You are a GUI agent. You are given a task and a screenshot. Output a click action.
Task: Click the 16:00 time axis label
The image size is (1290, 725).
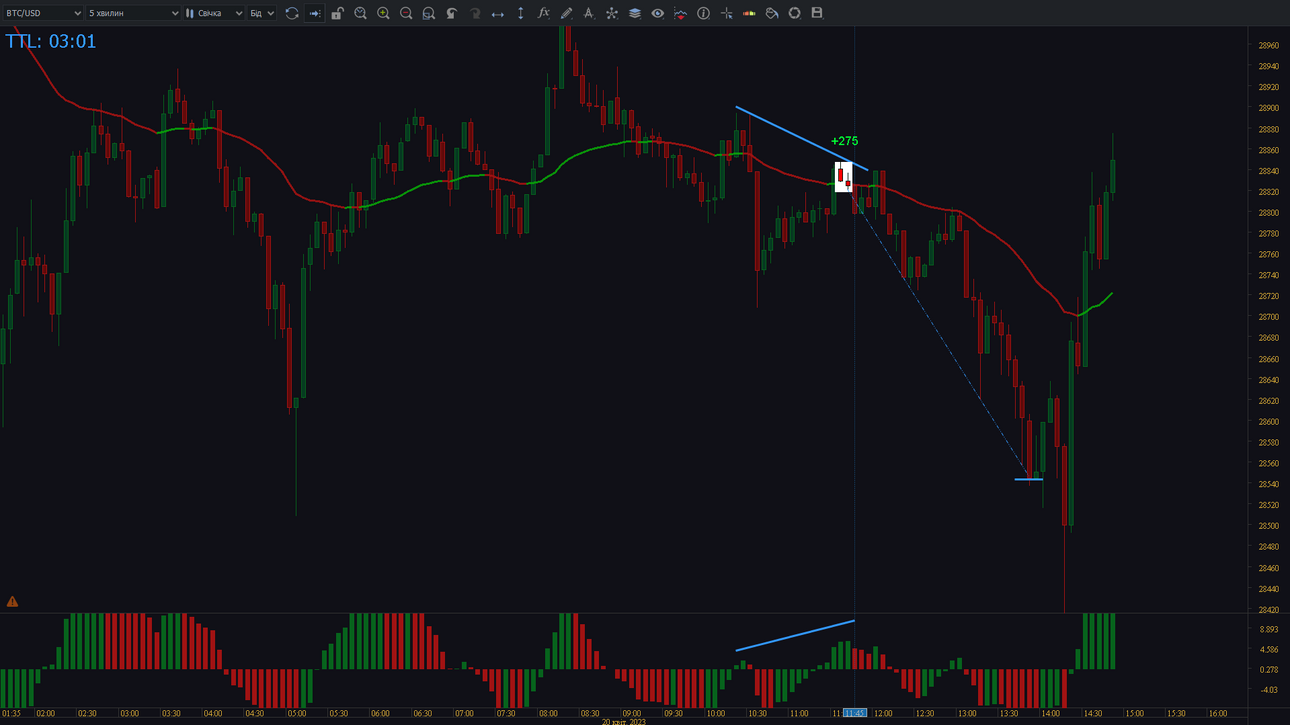tap(1217, 713)
